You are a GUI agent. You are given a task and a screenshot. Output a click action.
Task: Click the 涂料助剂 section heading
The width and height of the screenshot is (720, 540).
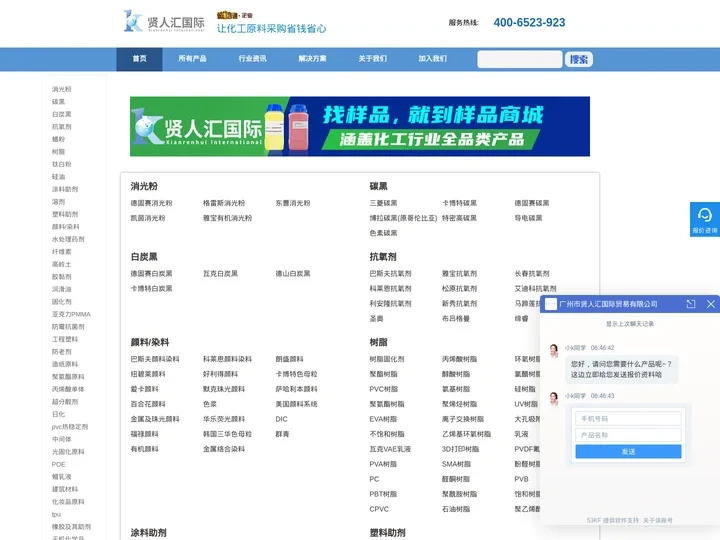pos(148,533)
